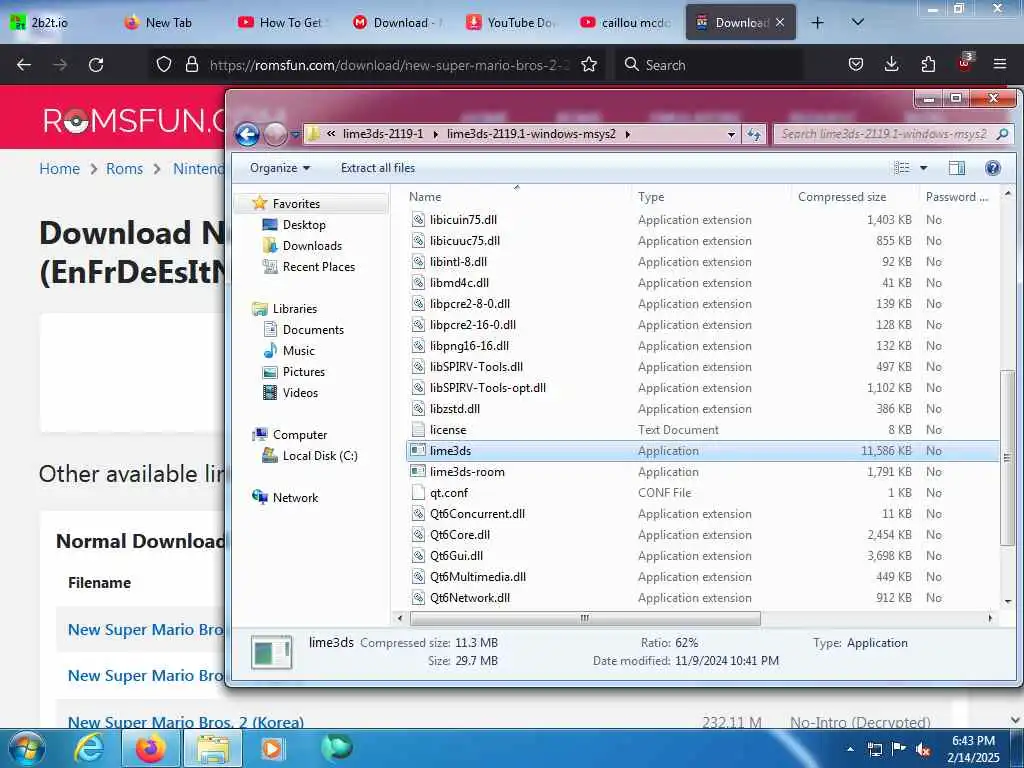
Task: Sort by Compressed size column header
Action: pyautogui.click(x=854, y=197)
